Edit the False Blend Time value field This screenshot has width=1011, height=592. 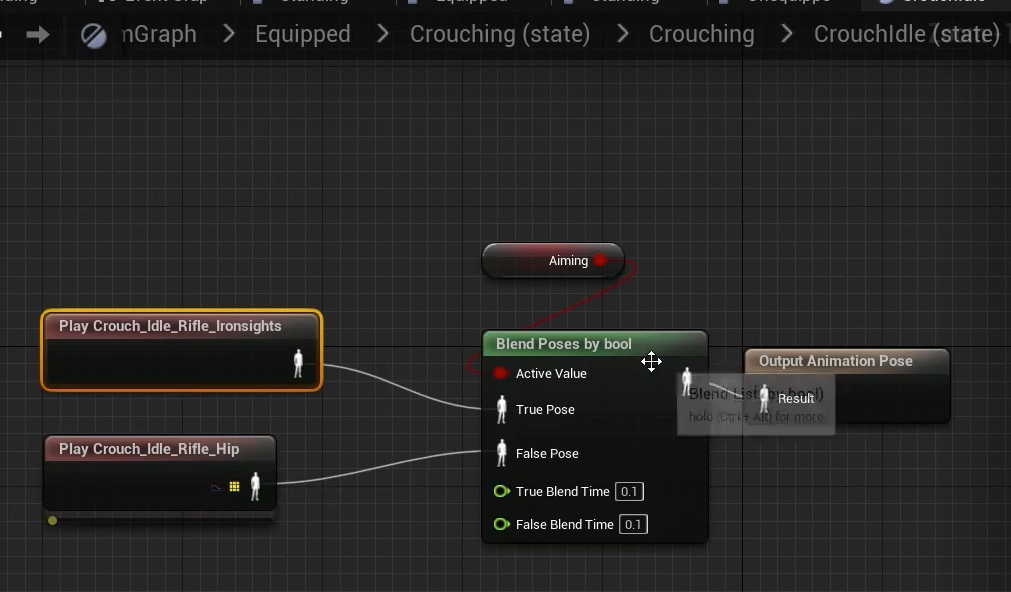pos(633,524)
